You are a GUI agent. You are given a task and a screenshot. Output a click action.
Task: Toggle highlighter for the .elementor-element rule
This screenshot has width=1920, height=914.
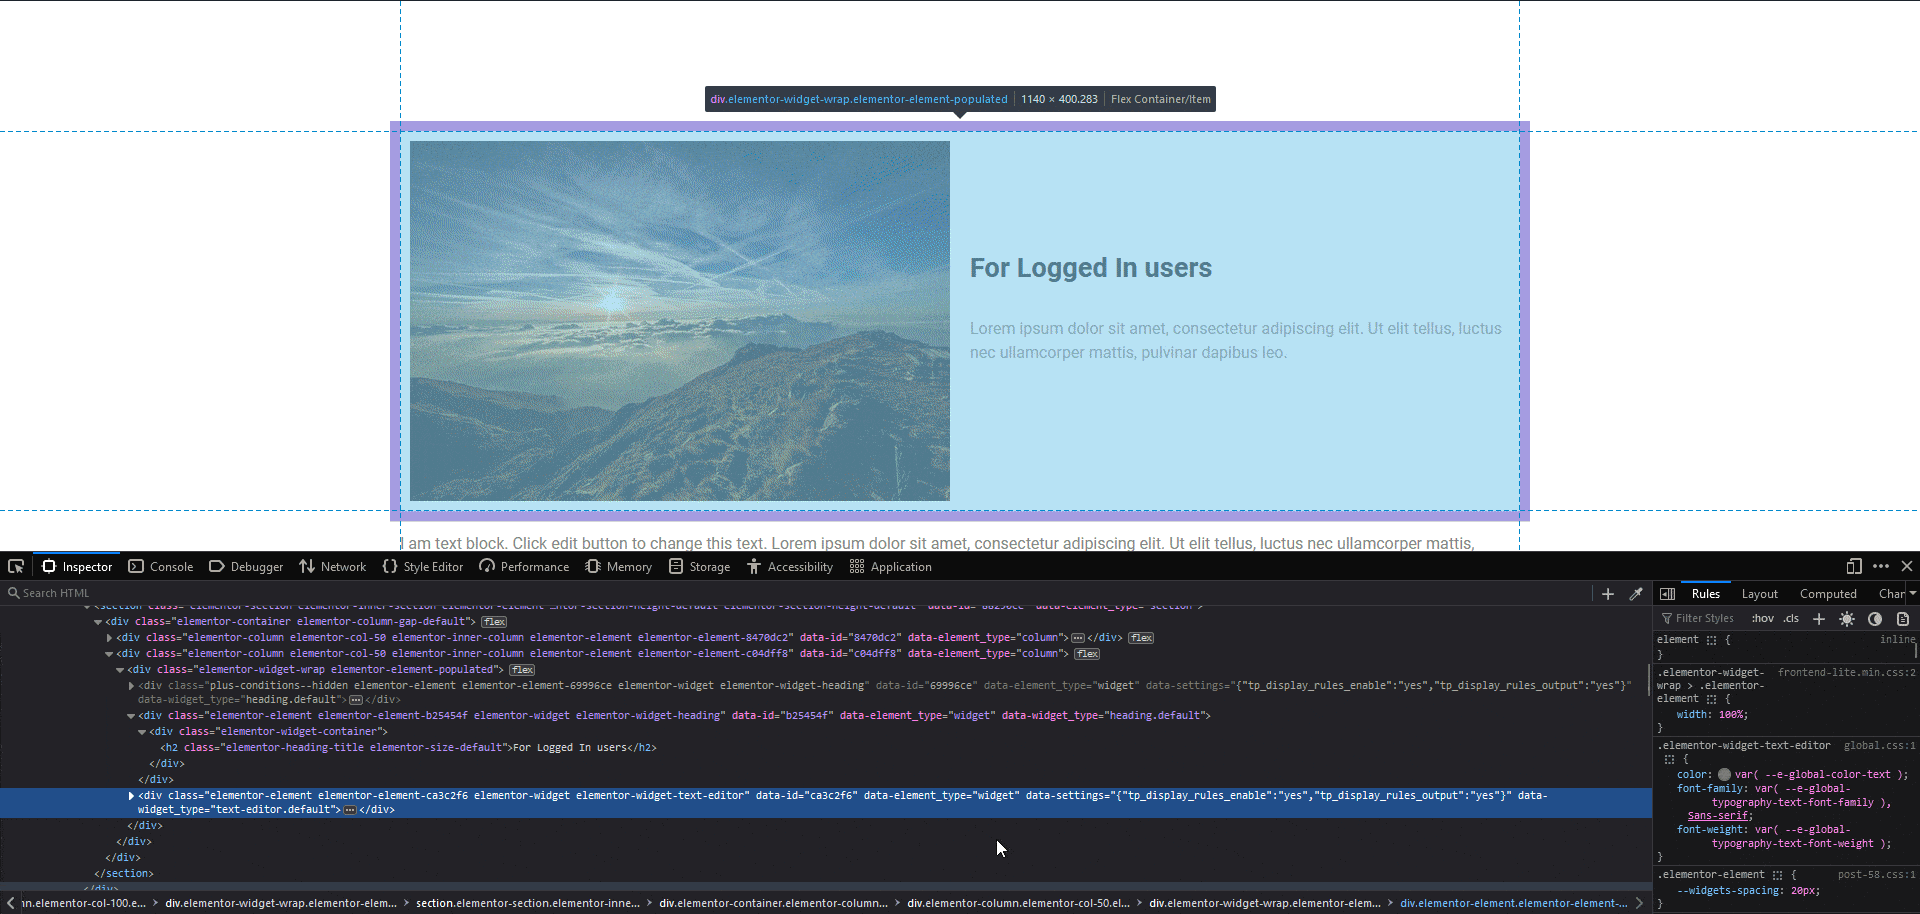click(1777, 875)
